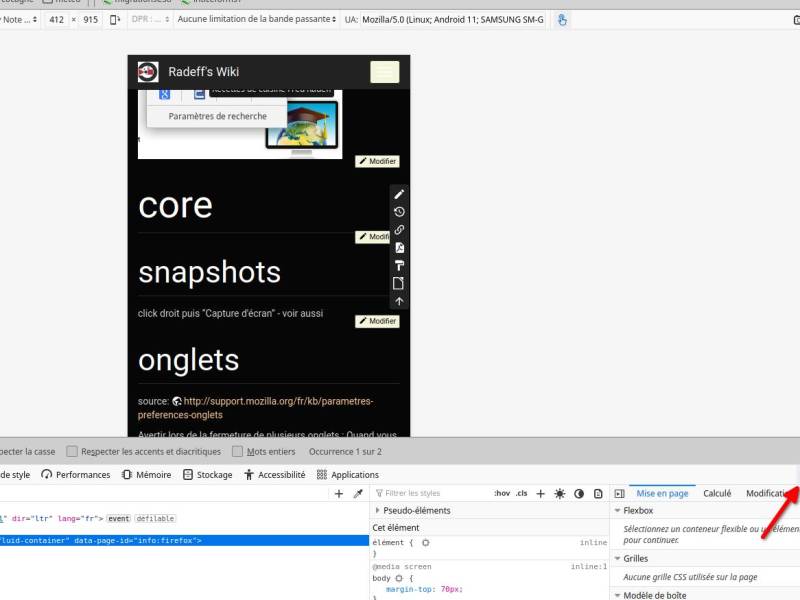Toggle touch simulation hand icon
Viewport: 800px width, 600px height.
pyautogui.click(x=562, y=20)
